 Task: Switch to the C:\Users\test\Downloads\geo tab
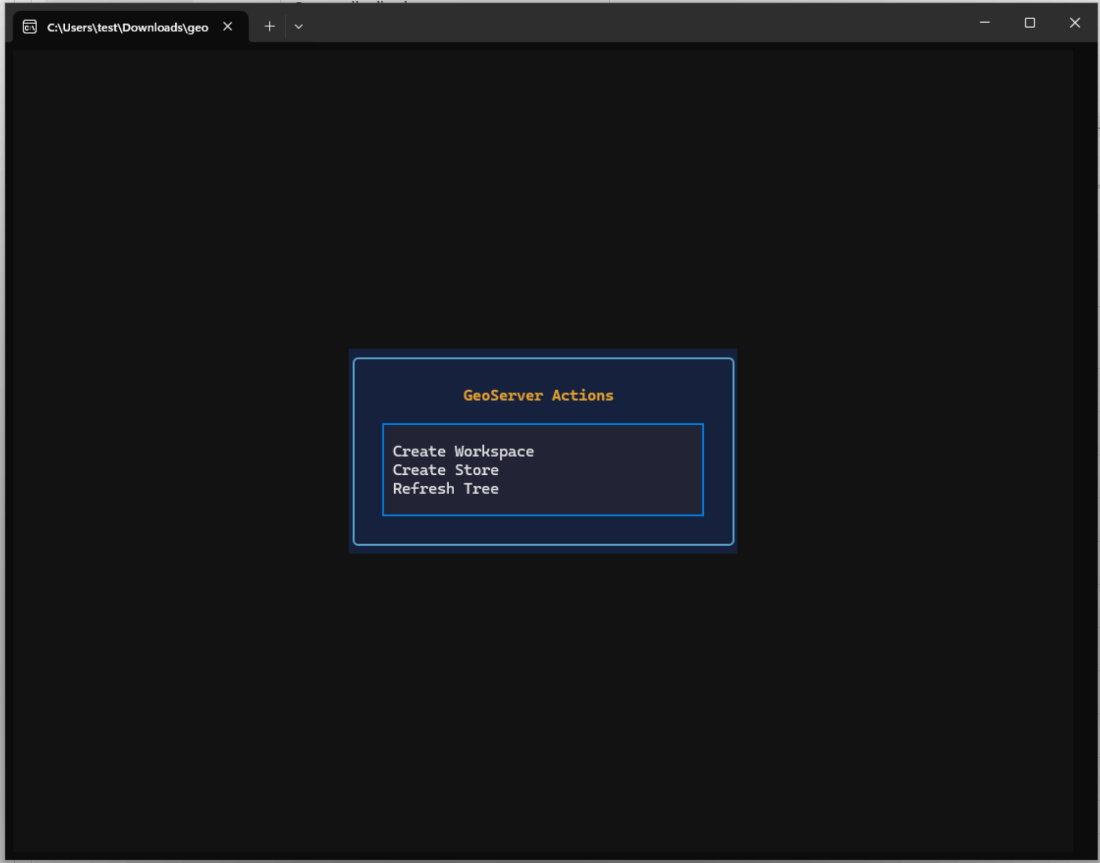[130, 27]
